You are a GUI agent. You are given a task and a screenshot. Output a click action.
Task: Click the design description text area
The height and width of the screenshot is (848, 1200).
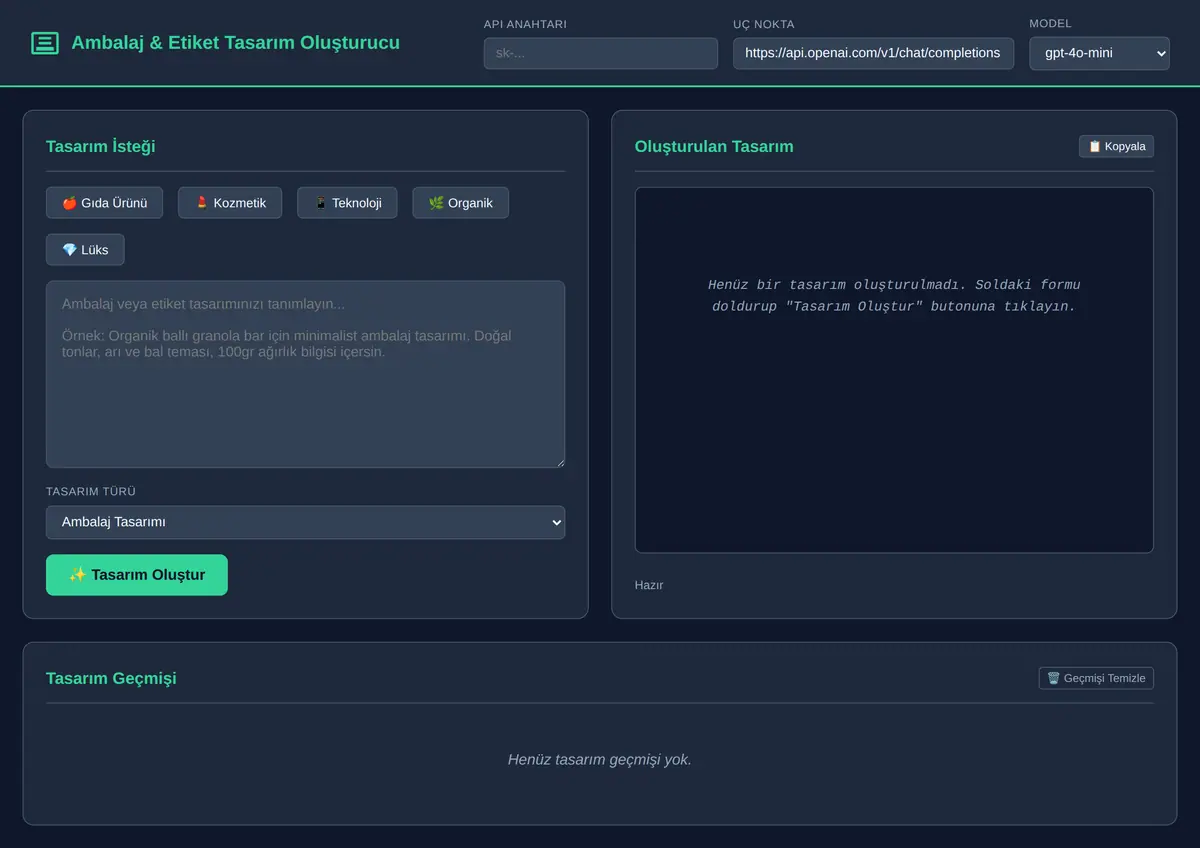(305, 374)
